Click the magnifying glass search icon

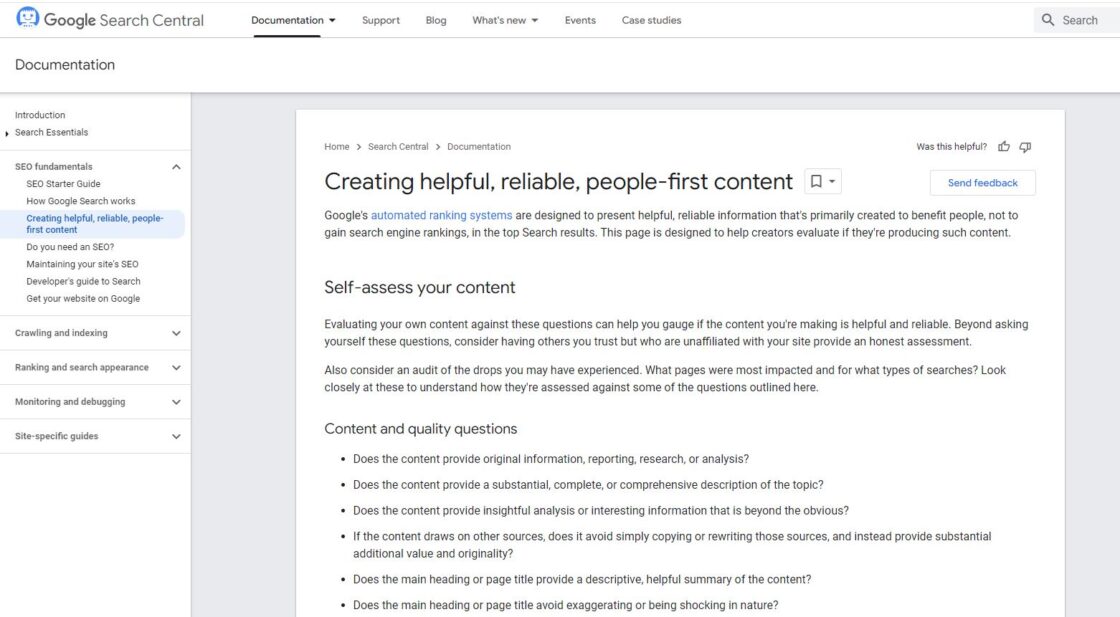coord(1046,19)
